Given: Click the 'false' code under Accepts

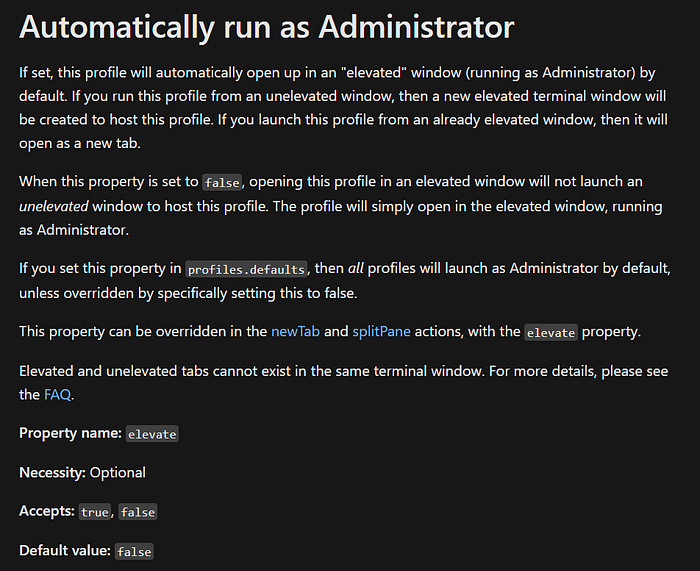Looking at the screenshot, I should click(x=138, y=512).
